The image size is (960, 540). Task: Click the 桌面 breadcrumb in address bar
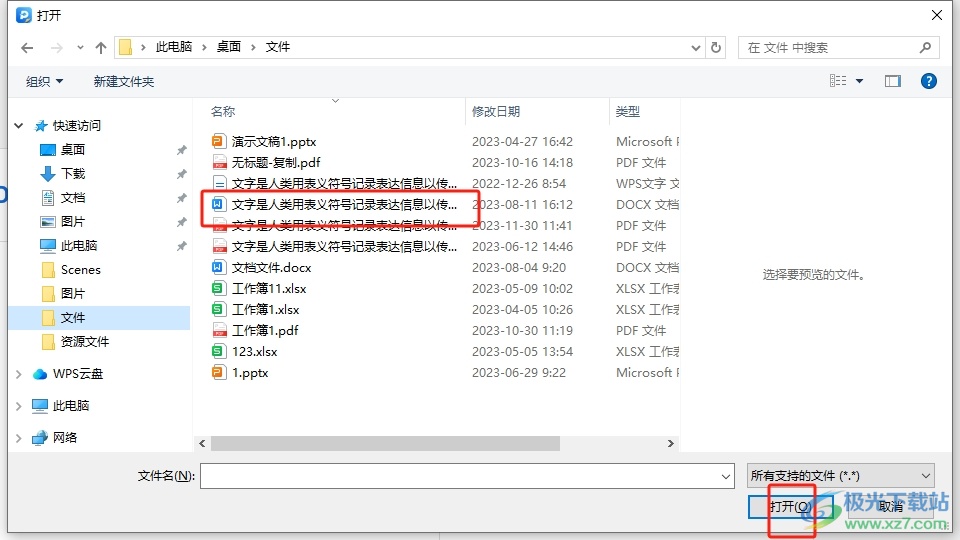click(x=228, y=47)
